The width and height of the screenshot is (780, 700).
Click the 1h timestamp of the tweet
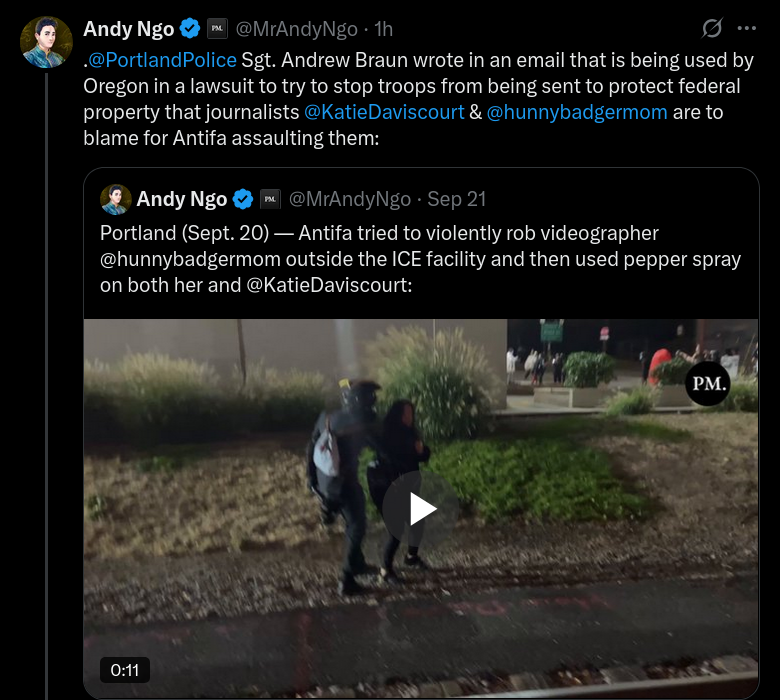(384, 29)
